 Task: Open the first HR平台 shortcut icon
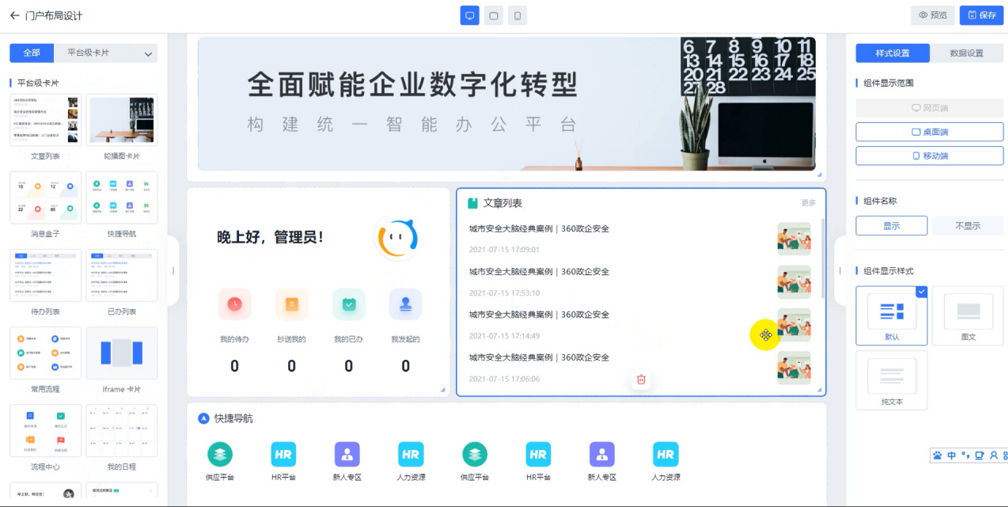(x=284, y=454)
